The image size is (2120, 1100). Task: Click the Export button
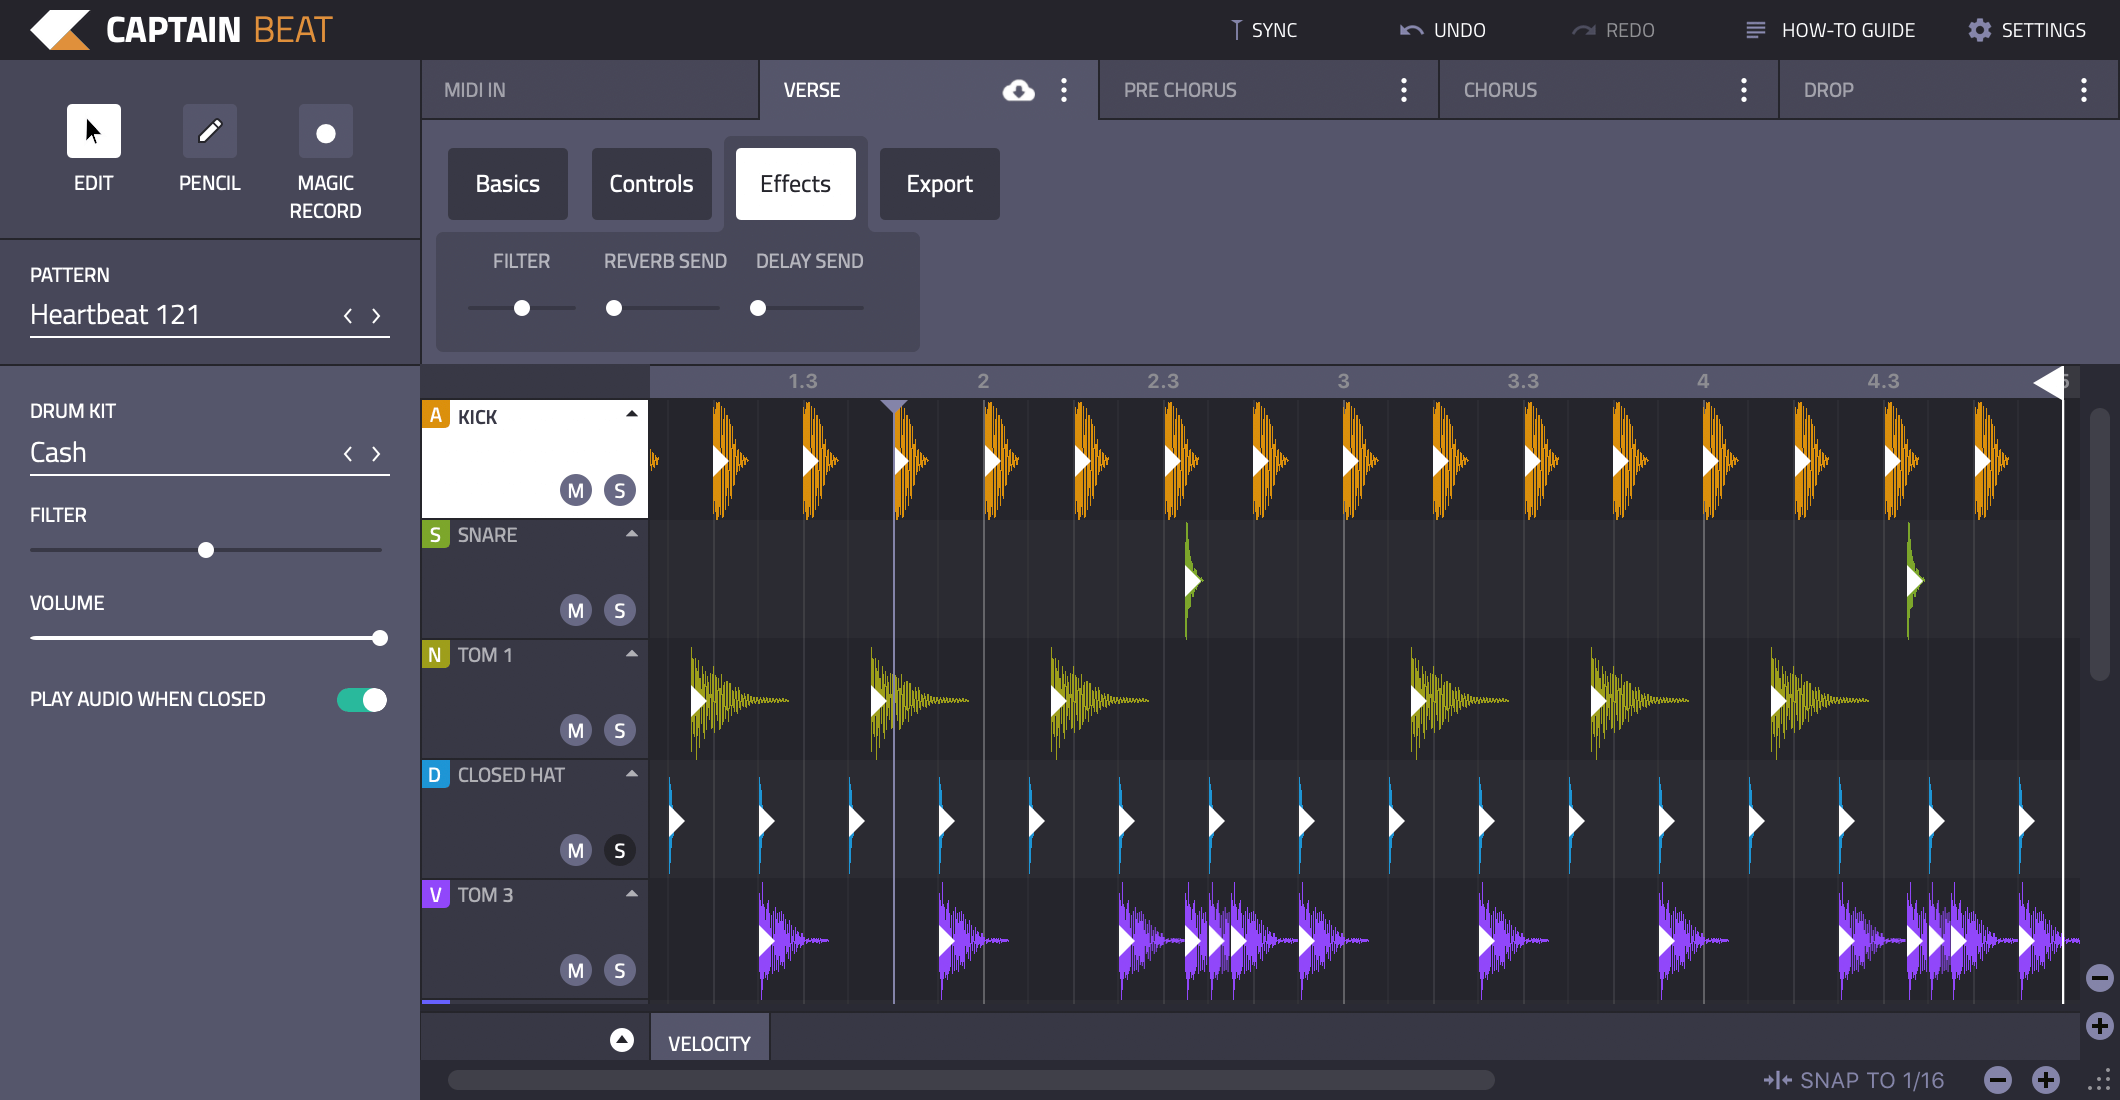(x=939, y=183)
